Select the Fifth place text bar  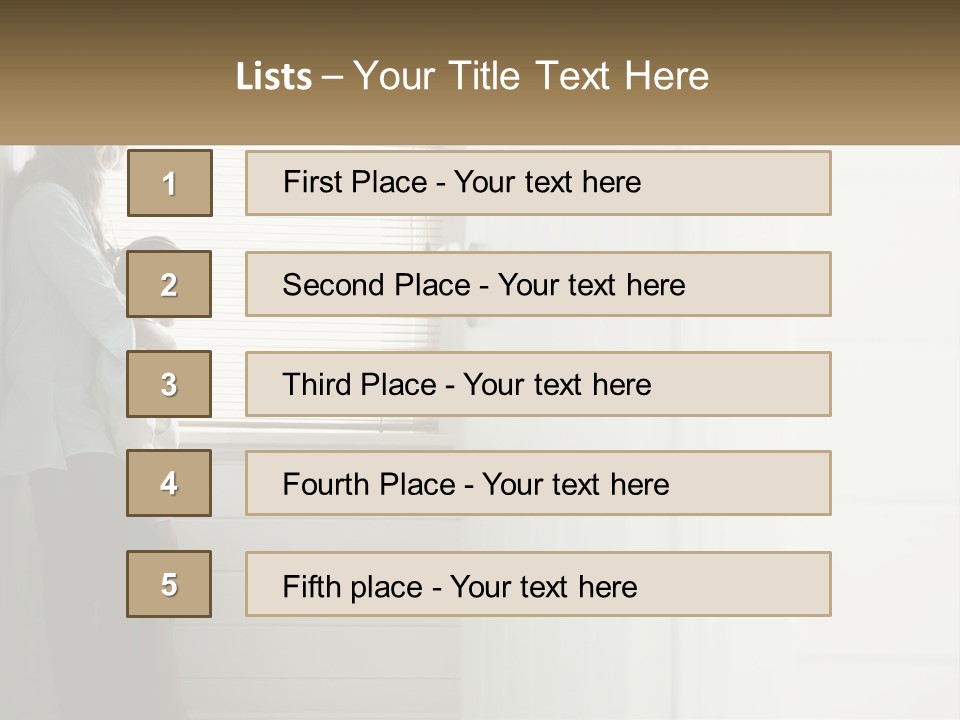pos(538,584)
